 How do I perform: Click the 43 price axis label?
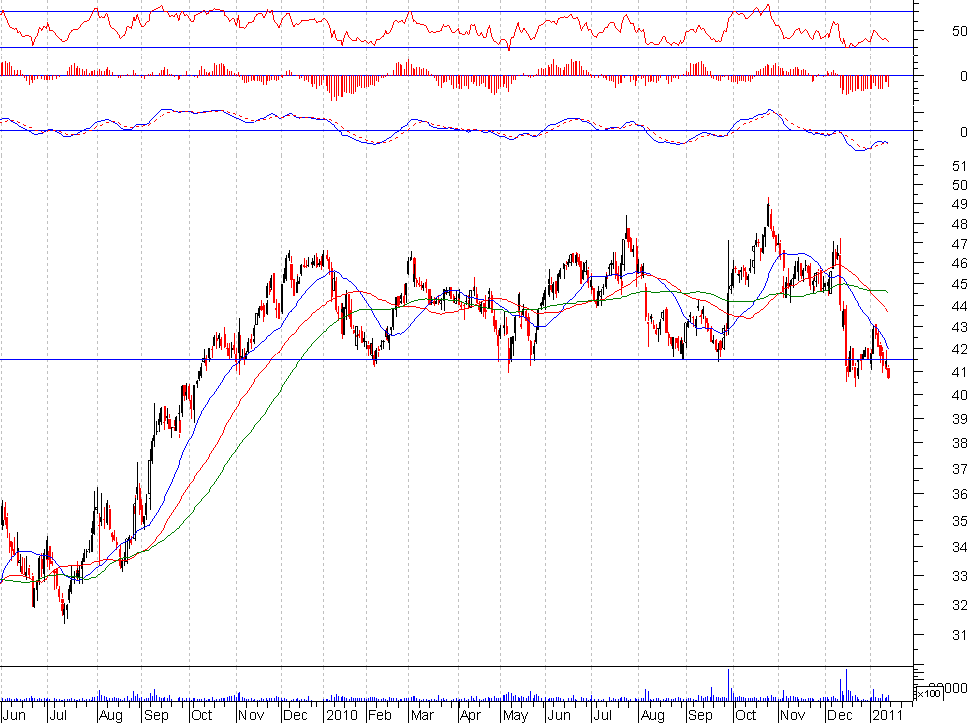[959, 327]
